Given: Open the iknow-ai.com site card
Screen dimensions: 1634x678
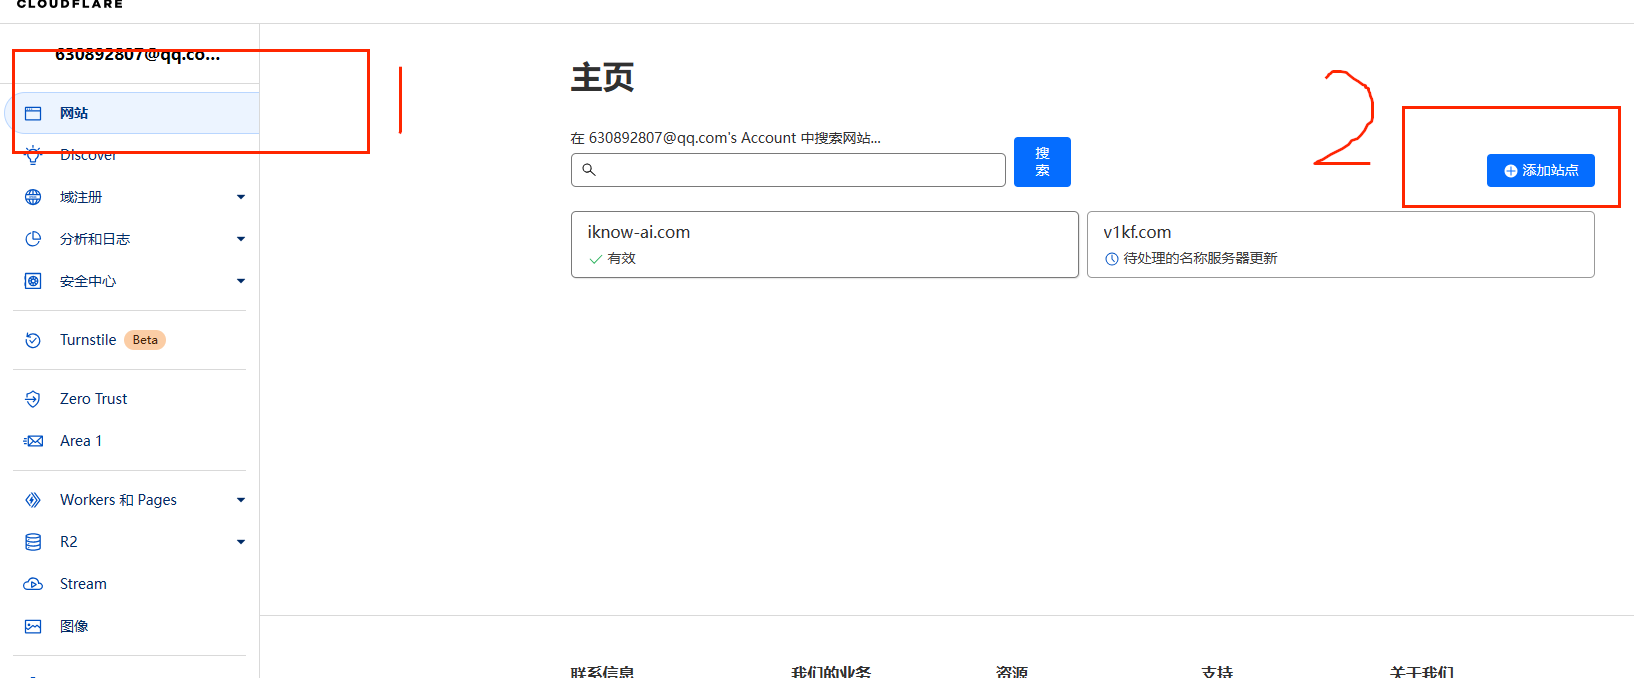Looking at the screenshot, I should (x=824, y=244).
